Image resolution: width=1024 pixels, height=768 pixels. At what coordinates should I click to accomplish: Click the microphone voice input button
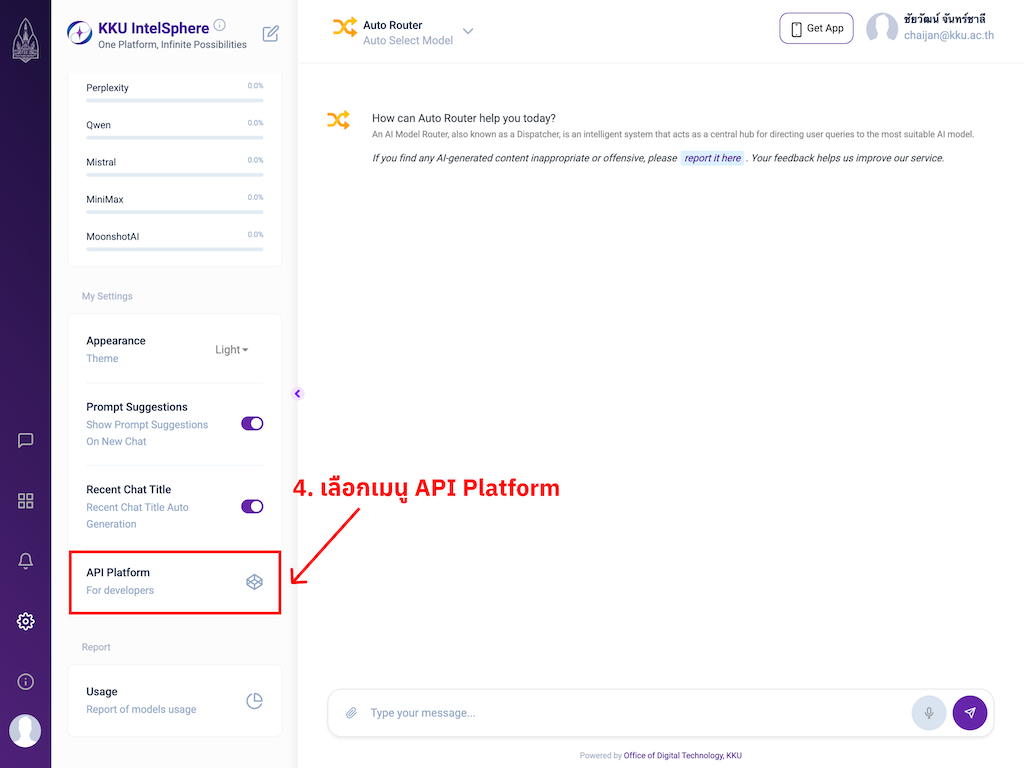[929, 712]
